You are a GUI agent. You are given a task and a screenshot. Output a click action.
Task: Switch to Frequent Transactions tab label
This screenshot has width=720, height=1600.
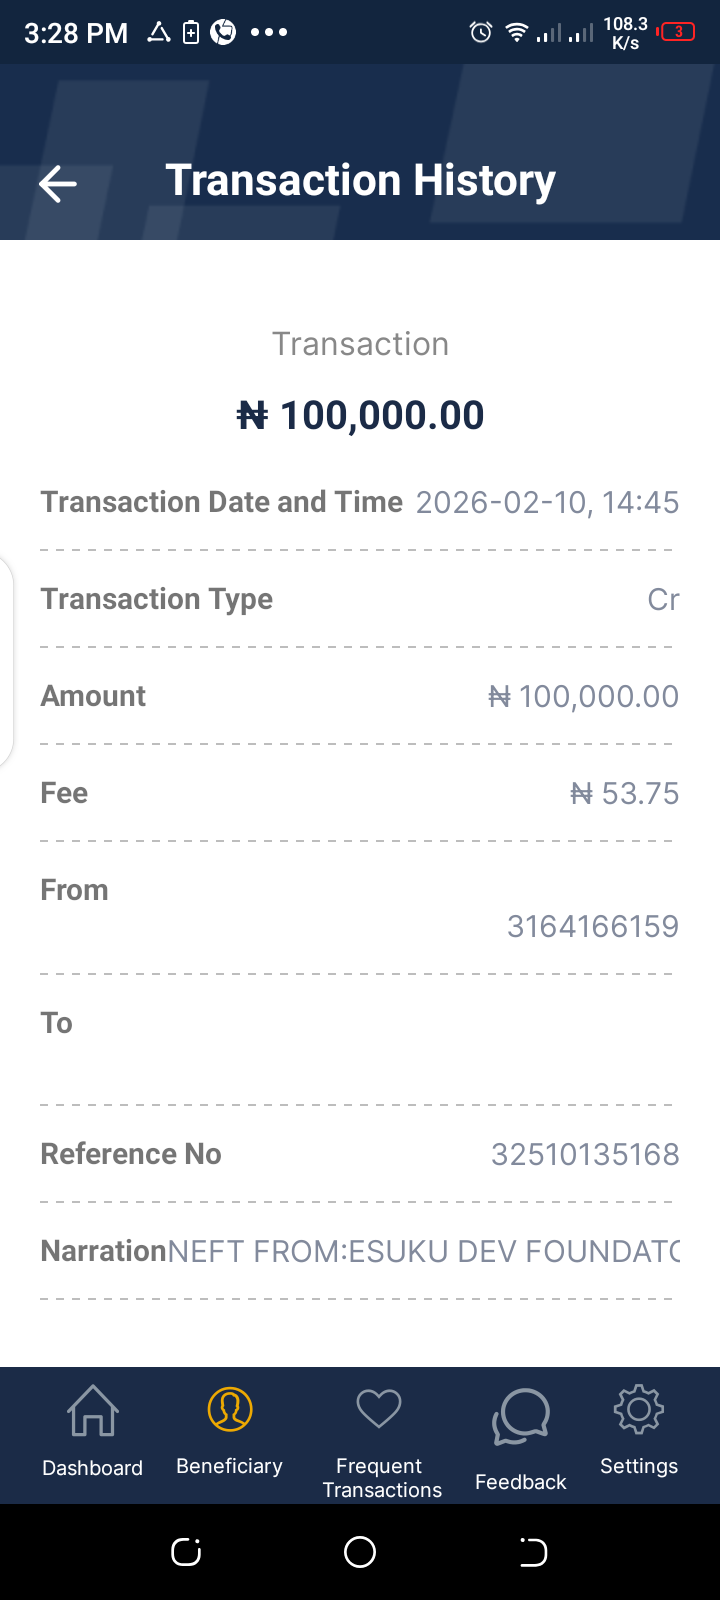point(382,1478)
